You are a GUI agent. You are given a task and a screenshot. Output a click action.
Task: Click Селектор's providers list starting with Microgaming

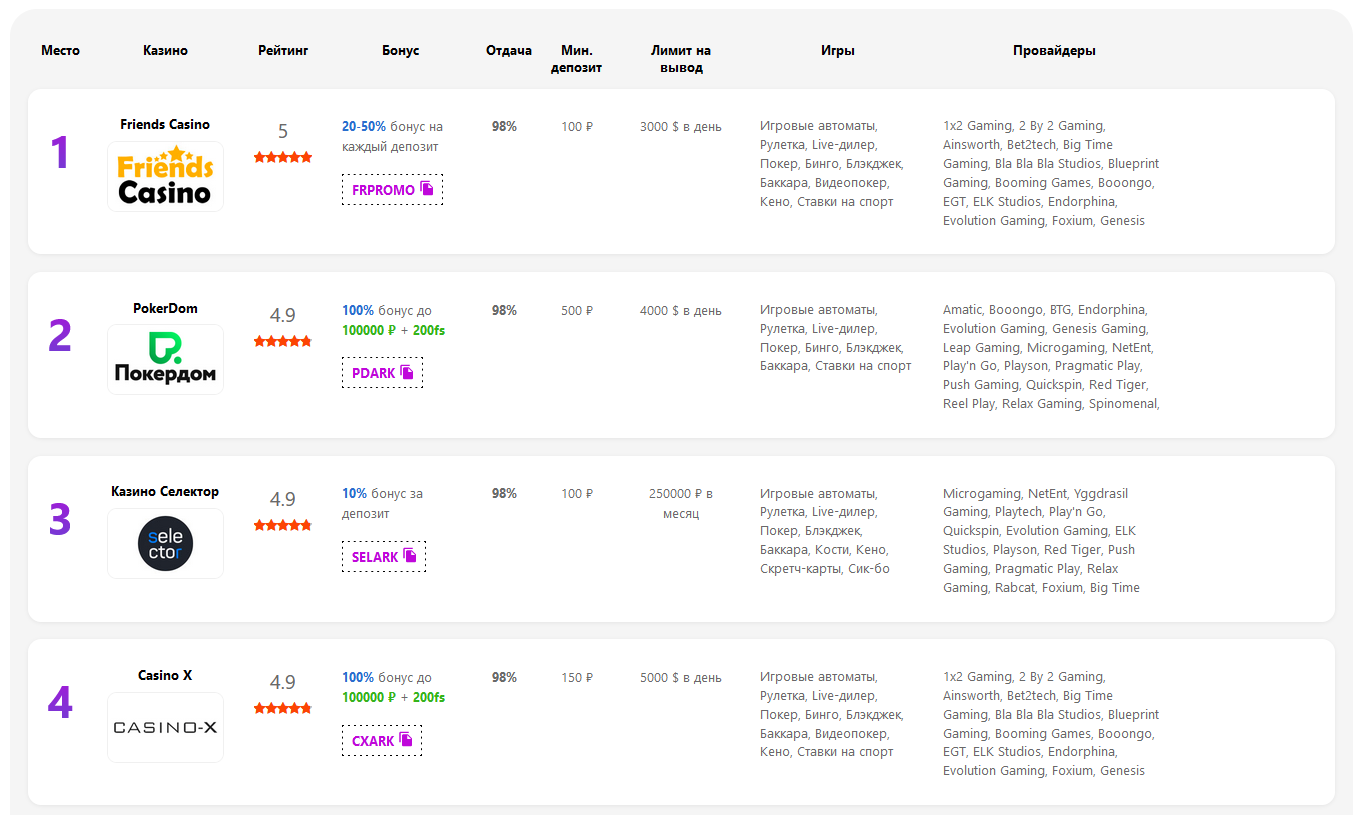click(x=1042, y=540)
